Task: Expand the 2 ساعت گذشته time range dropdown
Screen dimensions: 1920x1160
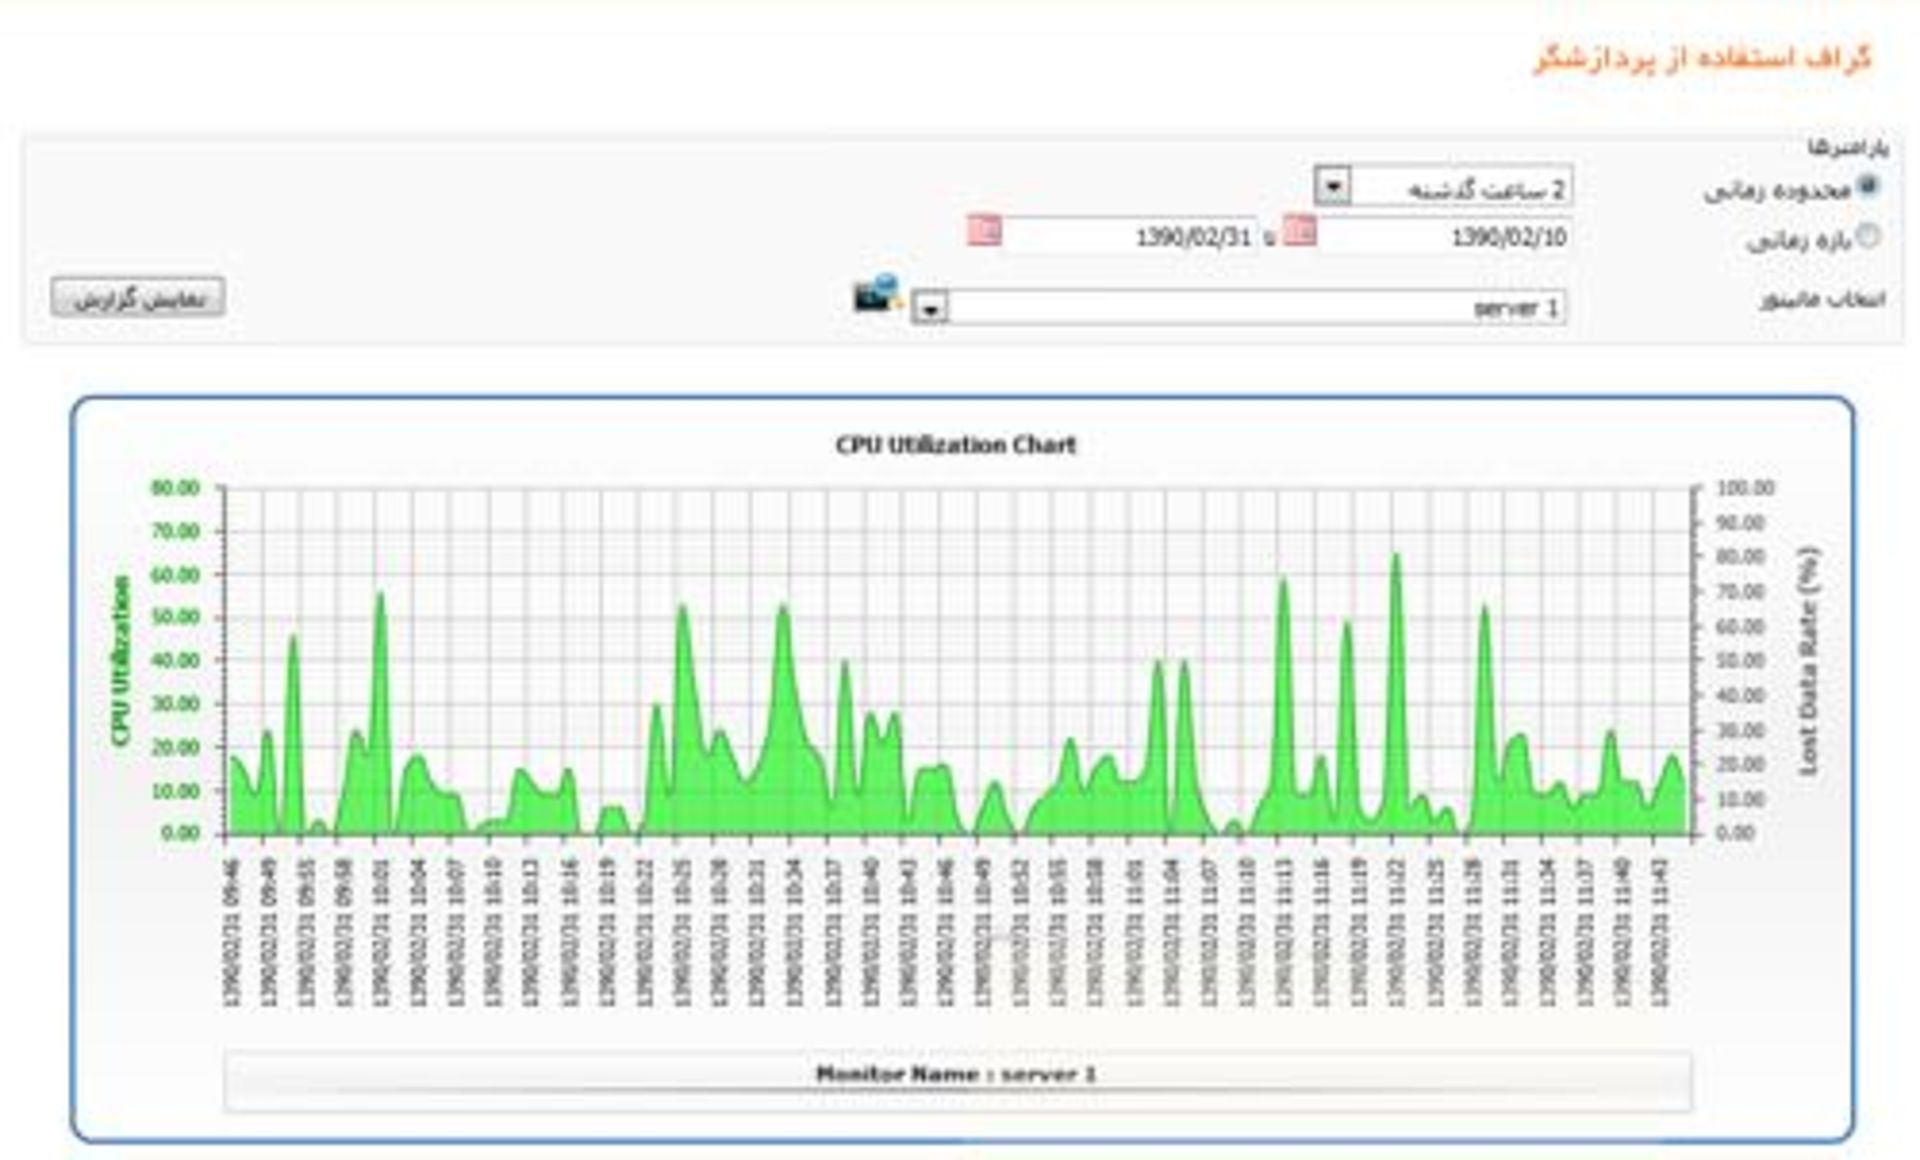Action: point(1332,186)
